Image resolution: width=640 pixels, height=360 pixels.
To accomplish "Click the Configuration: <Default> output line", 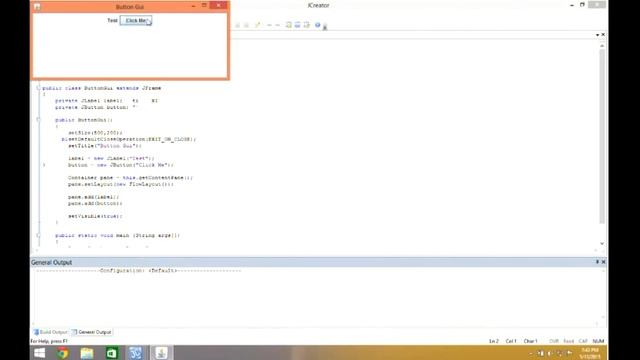I will click(139, 271).
